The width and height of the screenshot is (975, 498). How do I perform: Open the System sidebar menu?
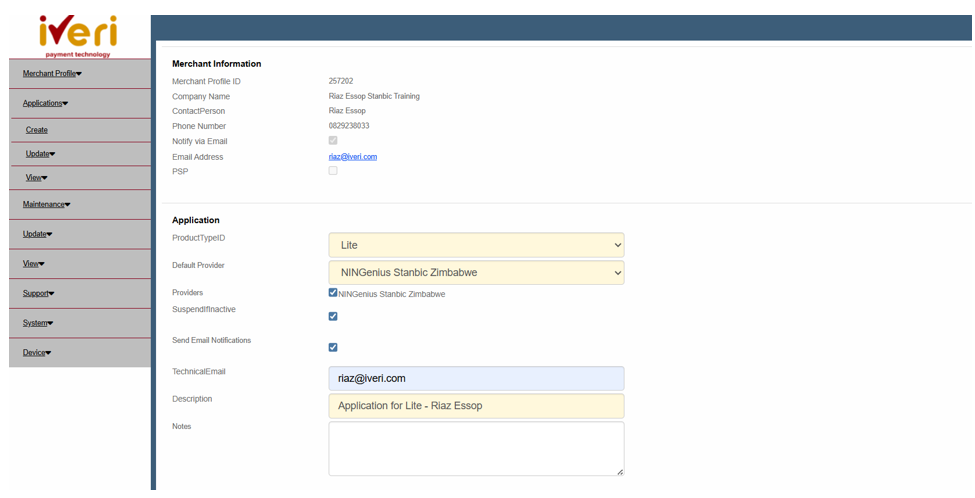pos(38,323)
